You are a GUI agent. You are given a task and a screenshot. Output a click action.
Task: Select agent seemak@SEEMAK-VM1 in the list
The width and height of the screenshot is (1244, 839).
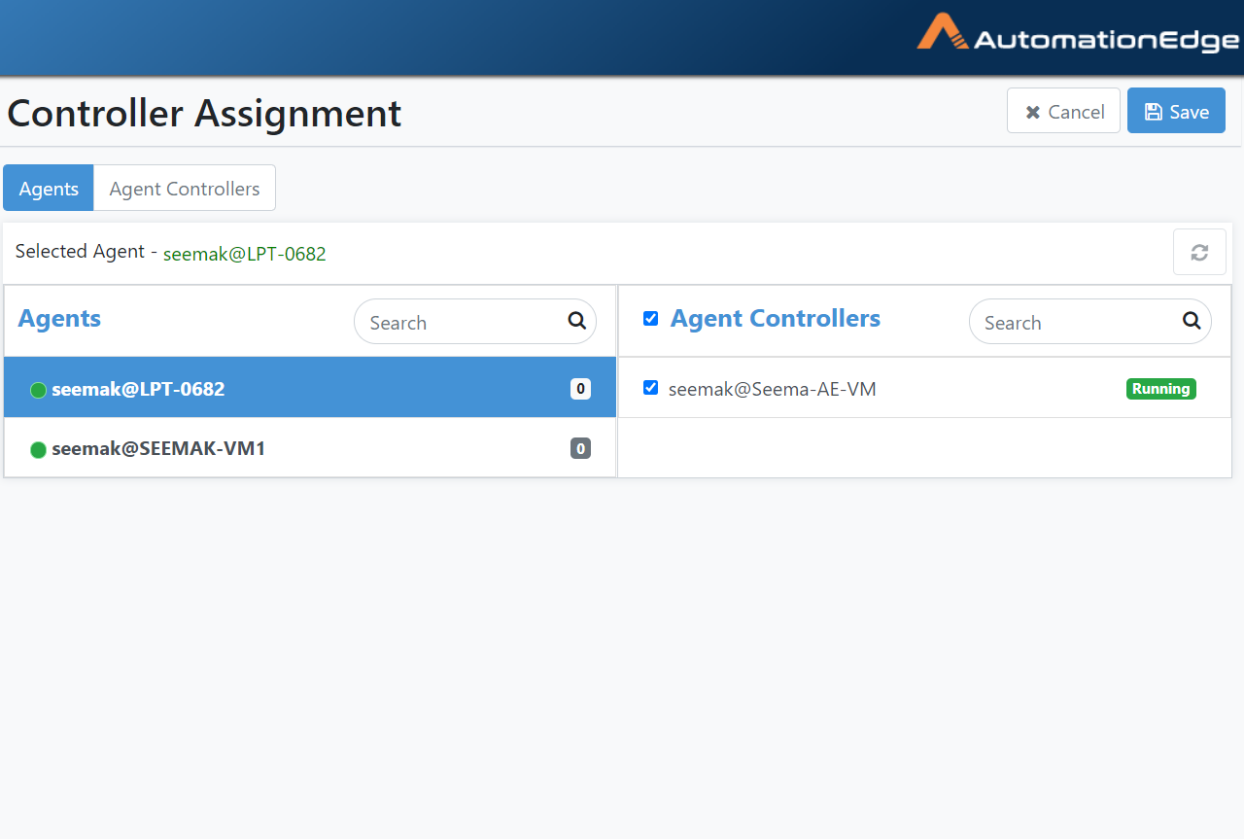158,449
